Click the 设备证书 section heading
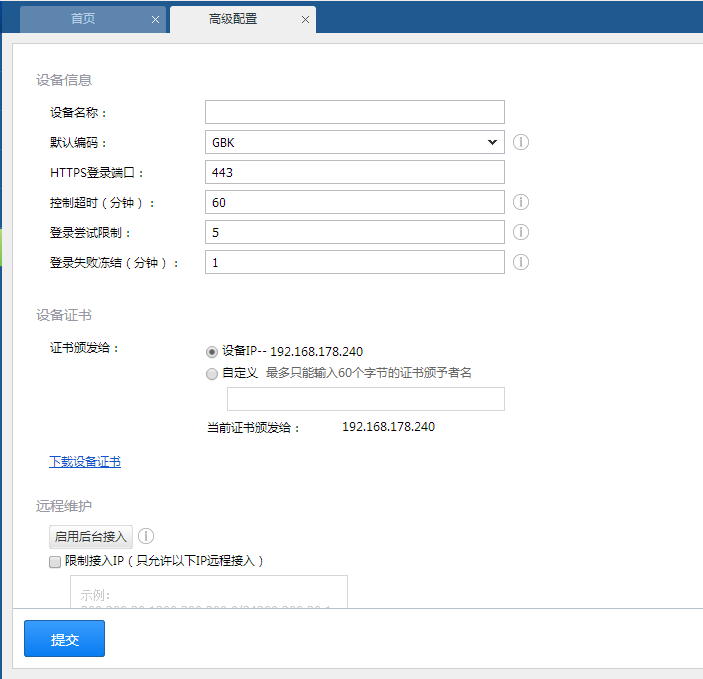 [x=64, y=315]
